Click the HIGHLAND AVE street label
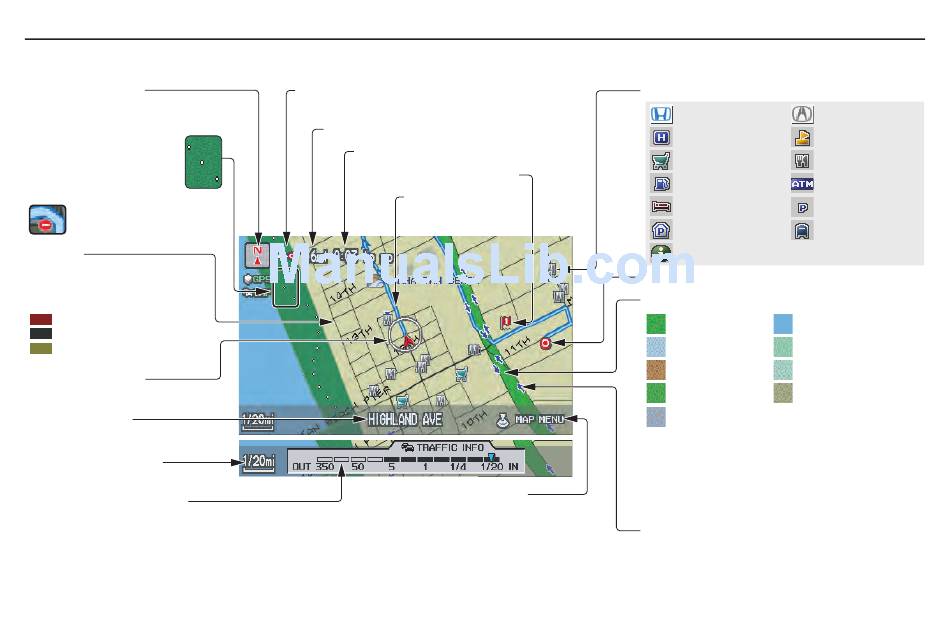This screenshot has width=950, height=636. pyautogui.click(x=405, y=419)
